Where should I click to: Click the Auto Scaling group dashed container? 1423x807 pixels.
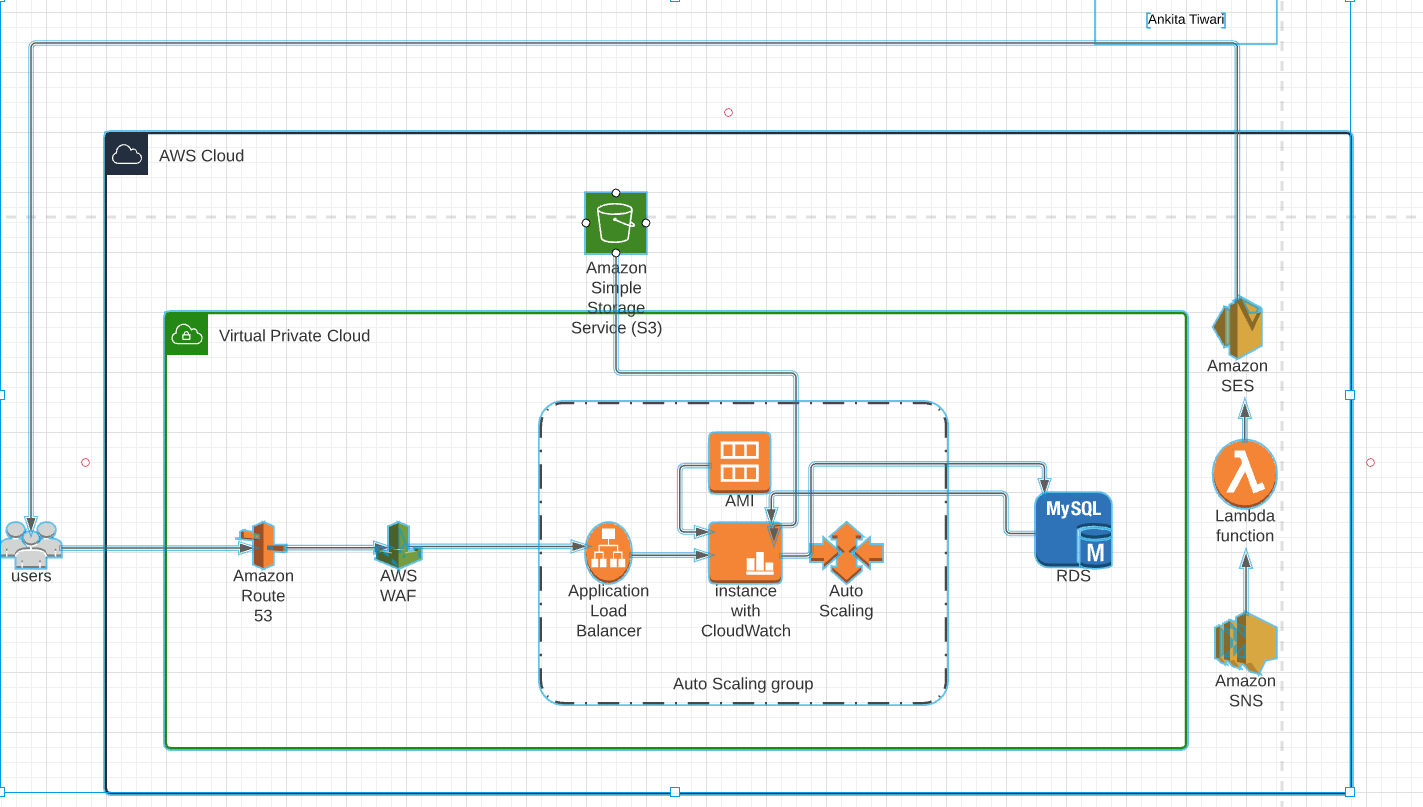point(743,684)
